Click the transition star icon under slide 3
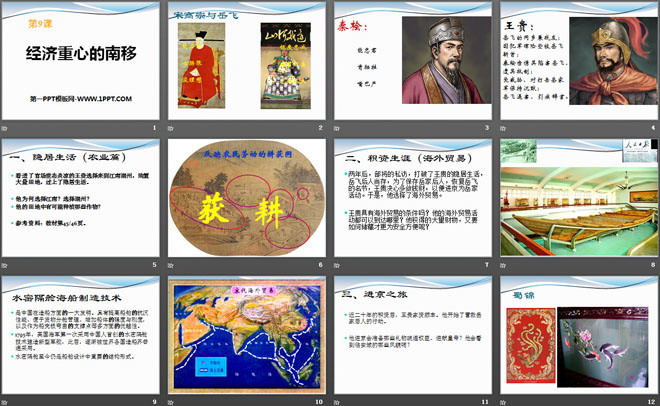This screenshot has height=406, width=660. point(337,128)
